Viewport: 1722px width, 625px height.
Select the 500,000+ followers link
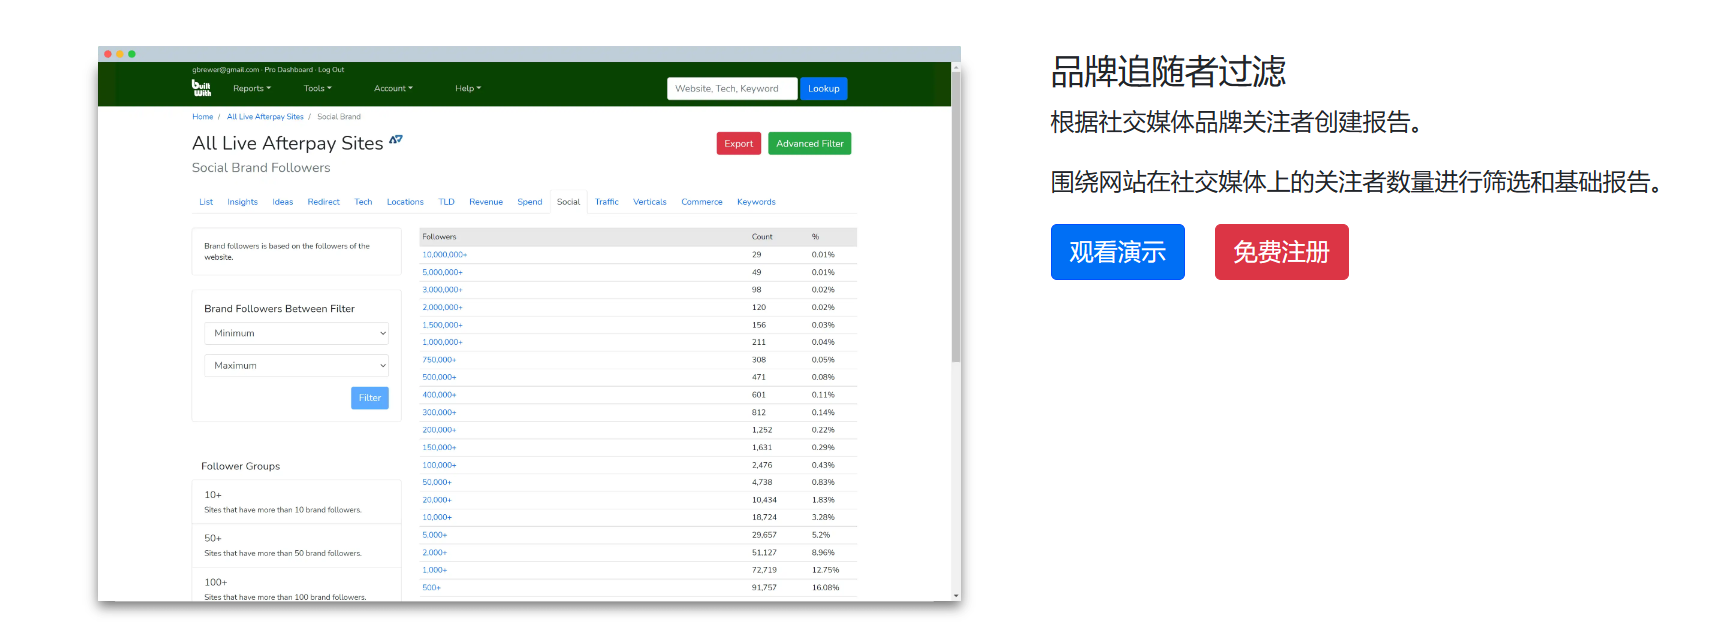point(439,377)
